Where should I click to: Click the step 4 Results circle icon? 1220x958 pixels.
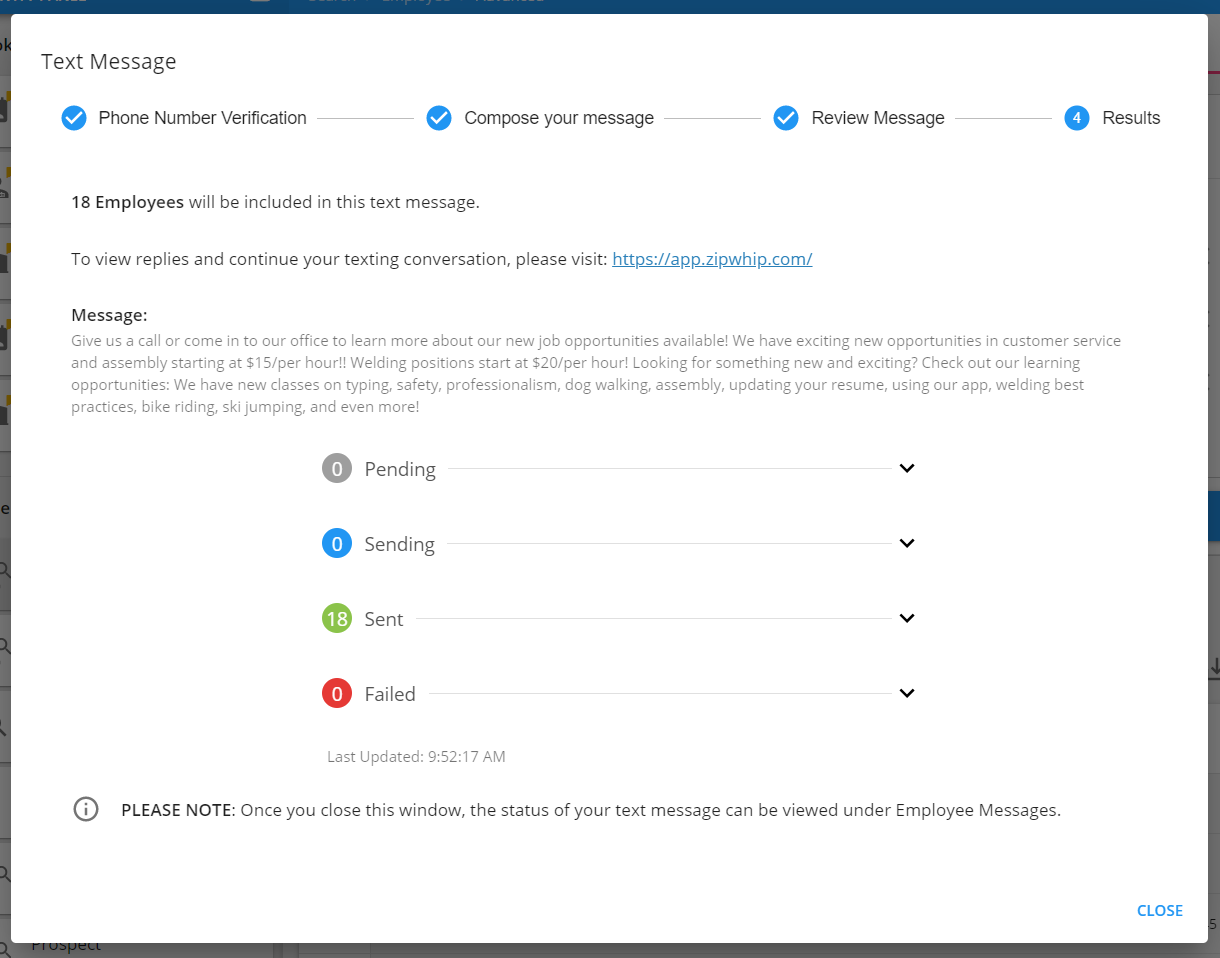tap(1077, 118)
